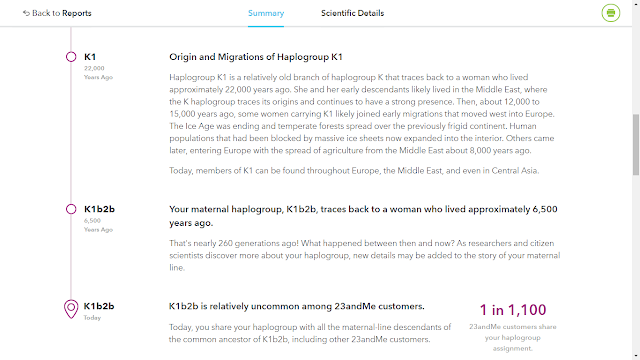640x360 pixels.
Task: Click the vertical timeline line below K1
Action: pos(71,133)
